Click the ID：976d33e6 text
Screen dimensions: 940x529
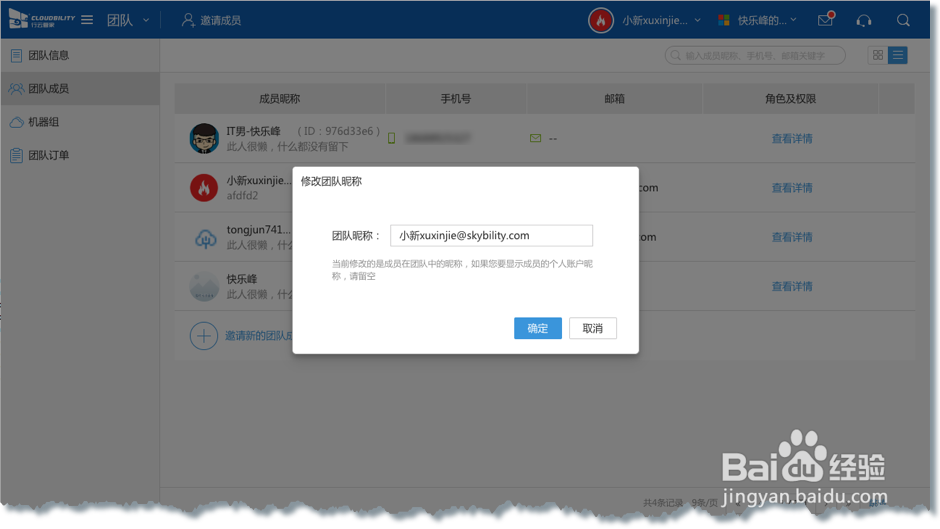tap(339, 131)
